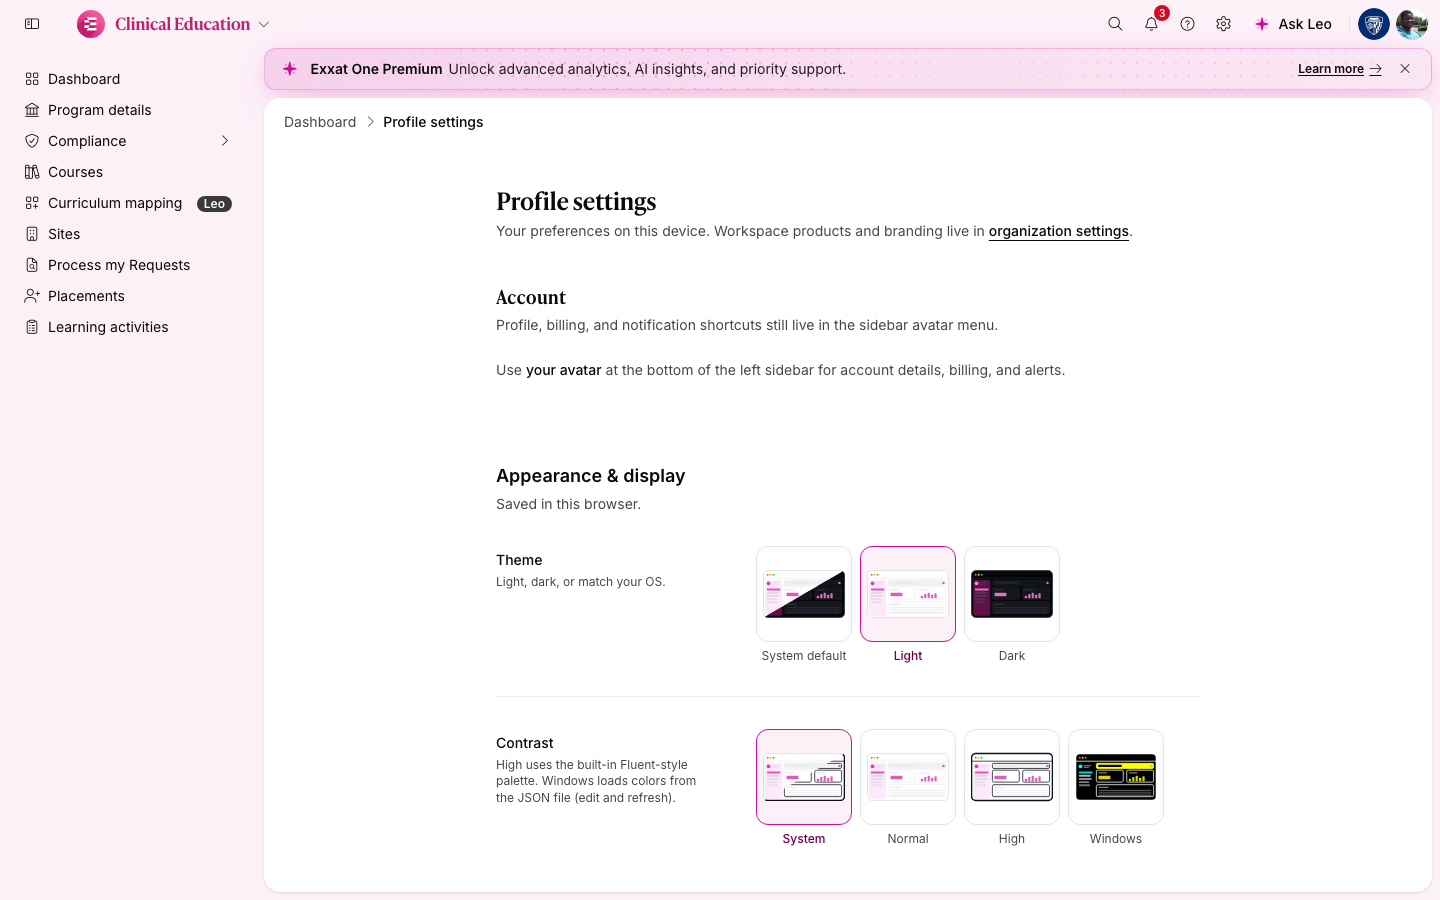Go to Program details
The width and height of the screenshot is (1440, 900).
click(x=128, y=110)
